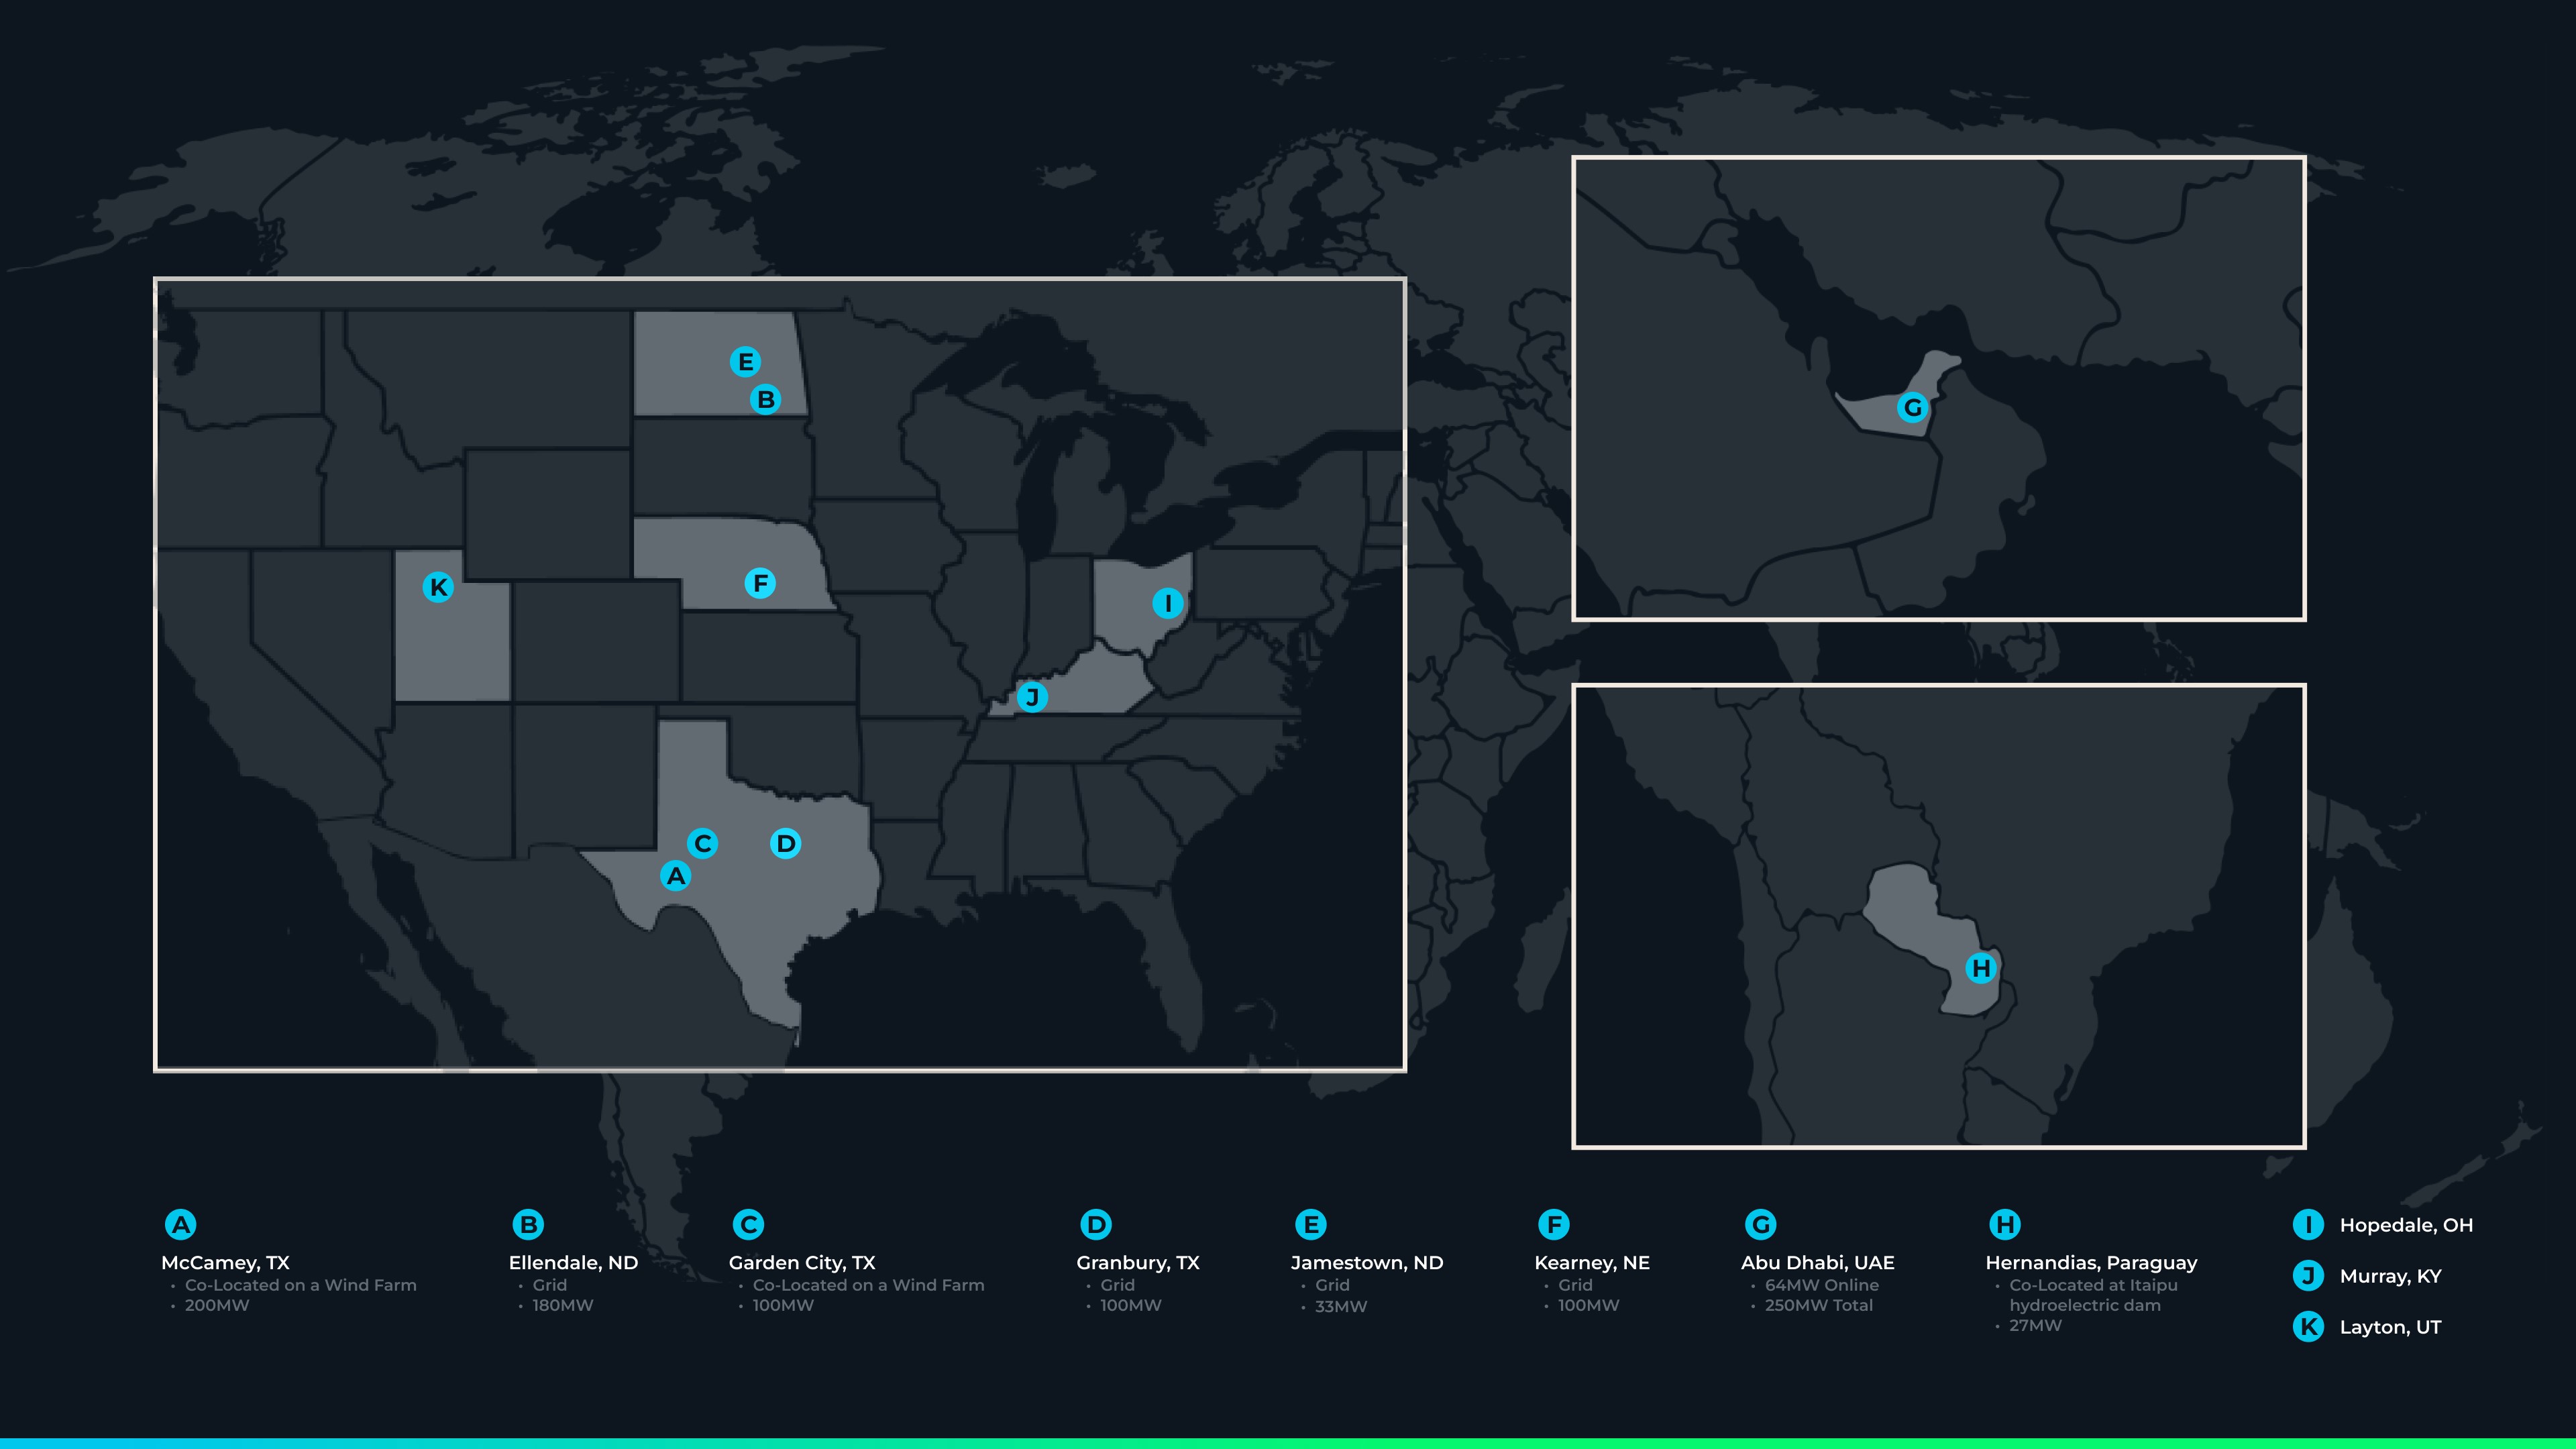Select marker C on Texas map
This screenshot has width=2576, height=1449.
point(702,844)
